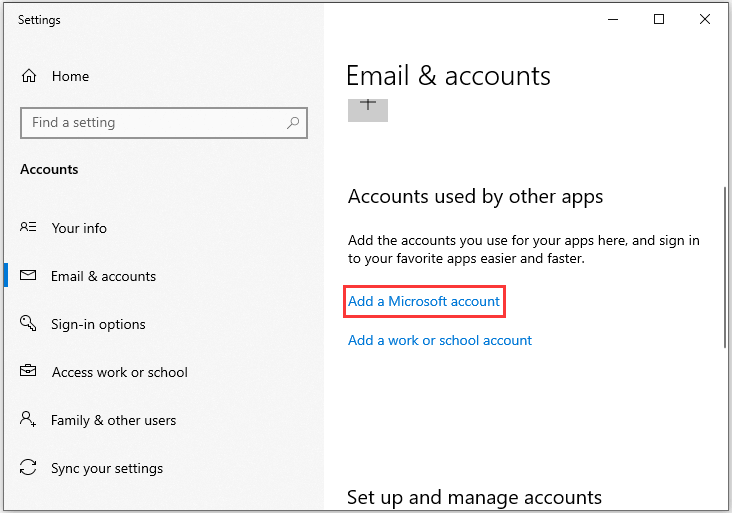Click the gray plus add account button

pos(368,110)
